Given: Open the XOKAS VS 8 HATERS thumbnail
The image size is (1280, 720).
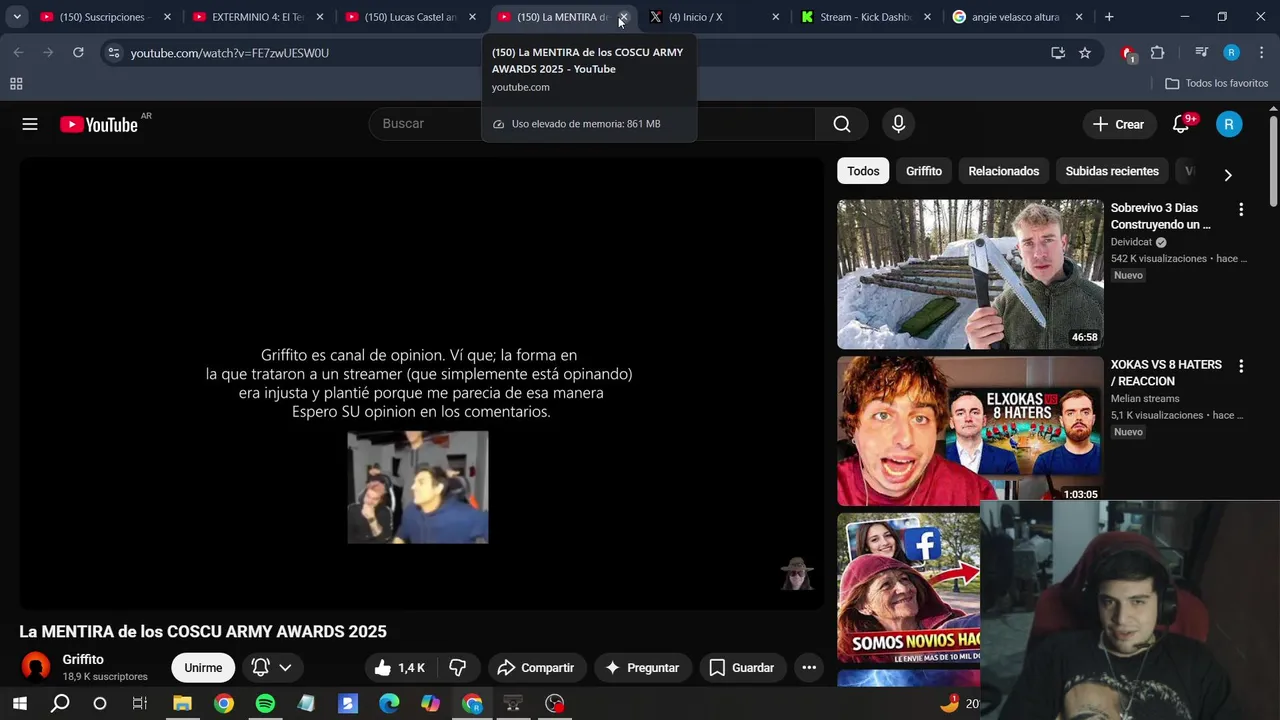Looking at the screenshot, I should coord(970,431).
